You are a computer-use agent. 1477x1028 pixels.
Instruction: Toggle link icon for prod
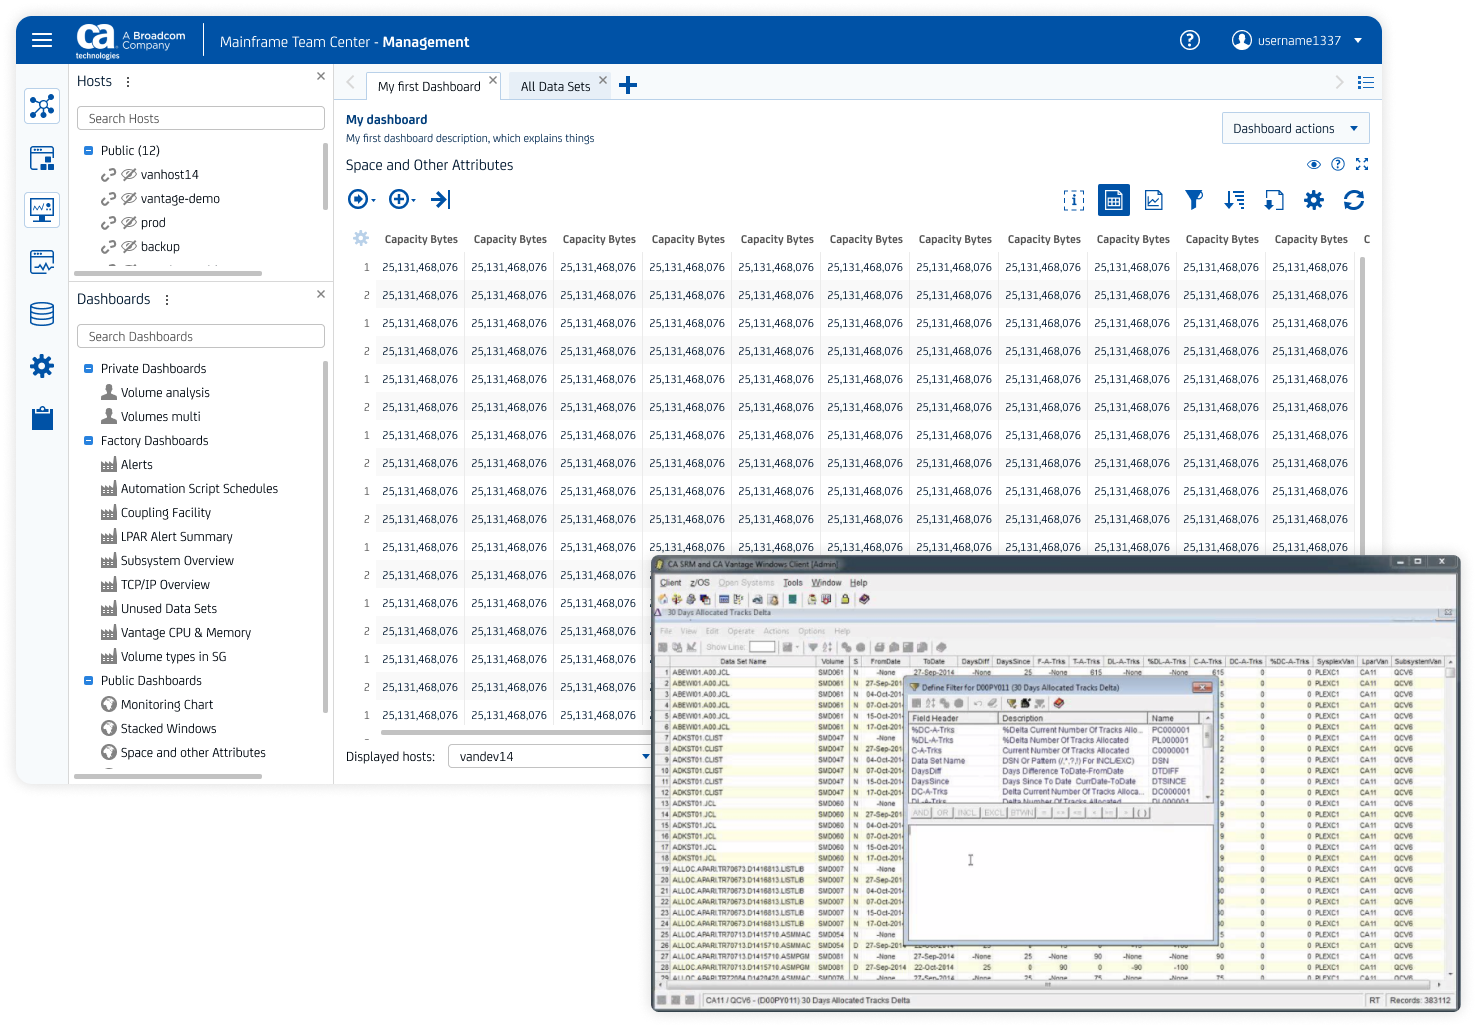pyautogui.click(x=108, y=223)
